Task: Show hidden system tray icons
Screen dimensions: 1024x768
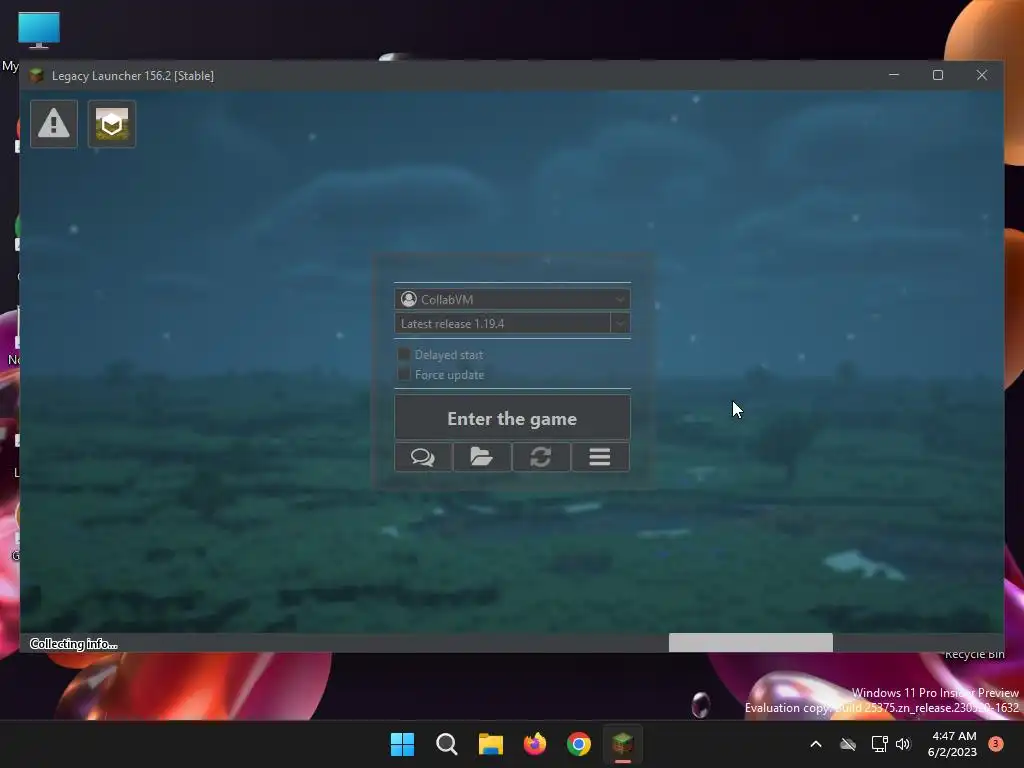Action: pyautogui.click(x=816, y=744)
